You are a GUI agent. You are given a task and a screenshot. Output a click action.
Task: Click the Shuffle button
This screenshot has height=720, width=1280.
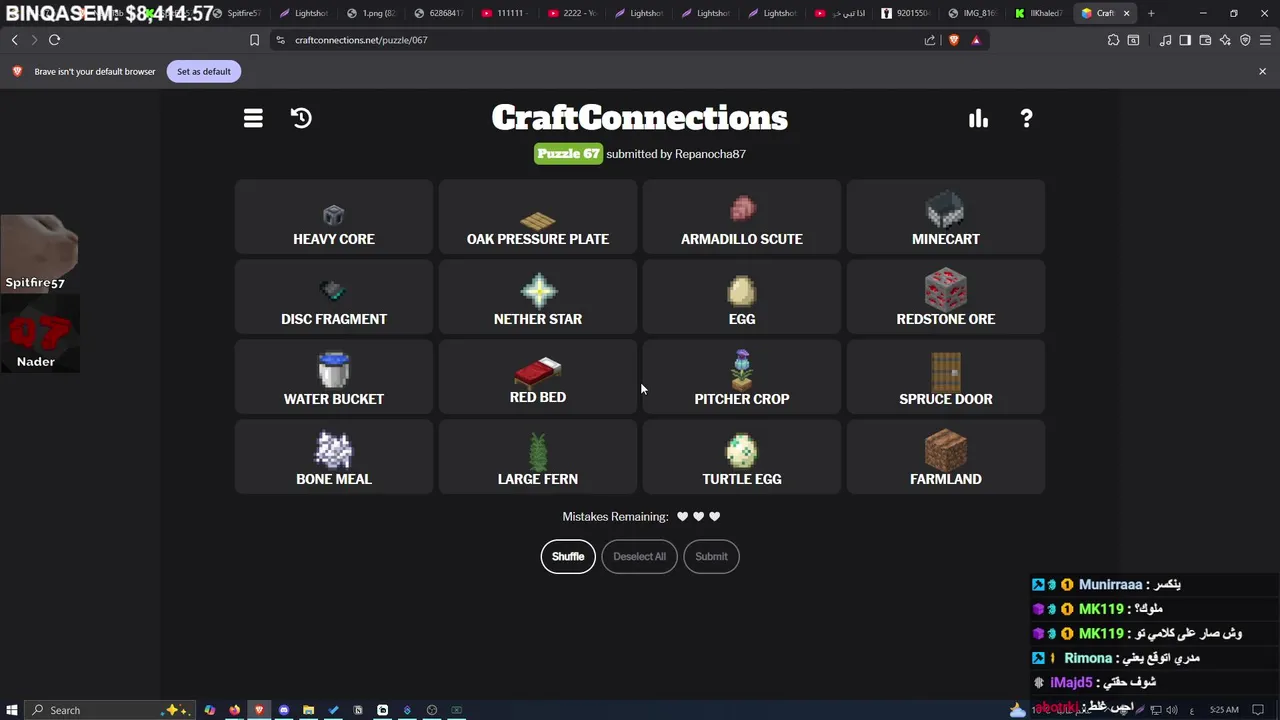tap(568, 556)
